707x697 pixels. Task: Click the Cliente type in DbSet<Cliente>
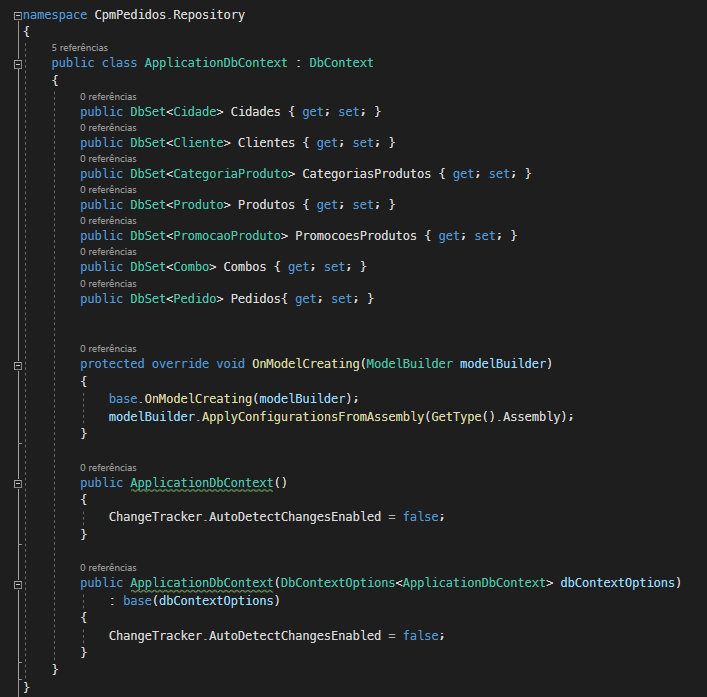198,143
